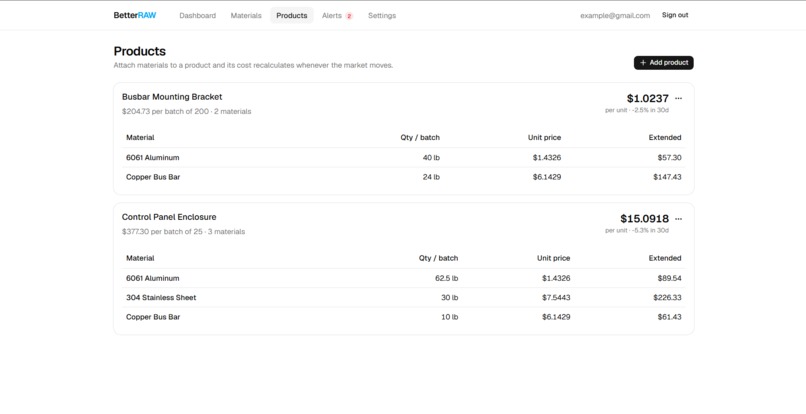
Task: Click the example@gmail.com account email
Action: click(615, 15)
